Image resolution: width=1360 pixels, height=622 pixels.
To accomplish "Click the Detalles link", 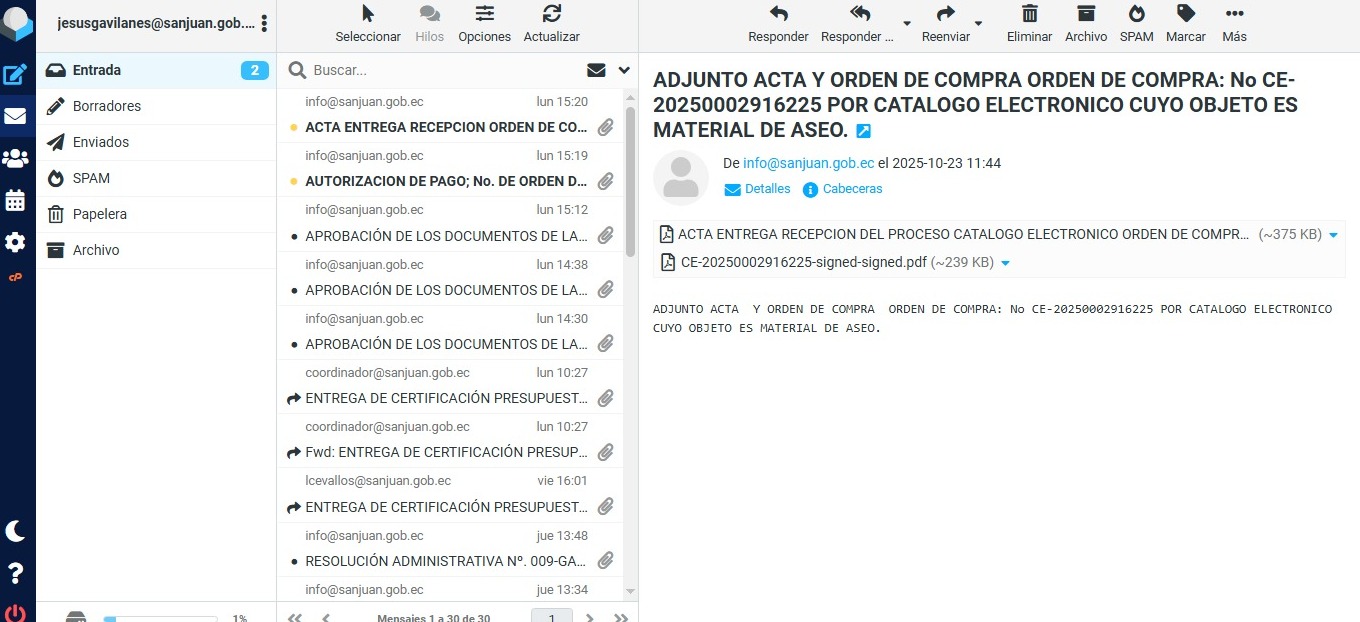I will coord(767,189).
